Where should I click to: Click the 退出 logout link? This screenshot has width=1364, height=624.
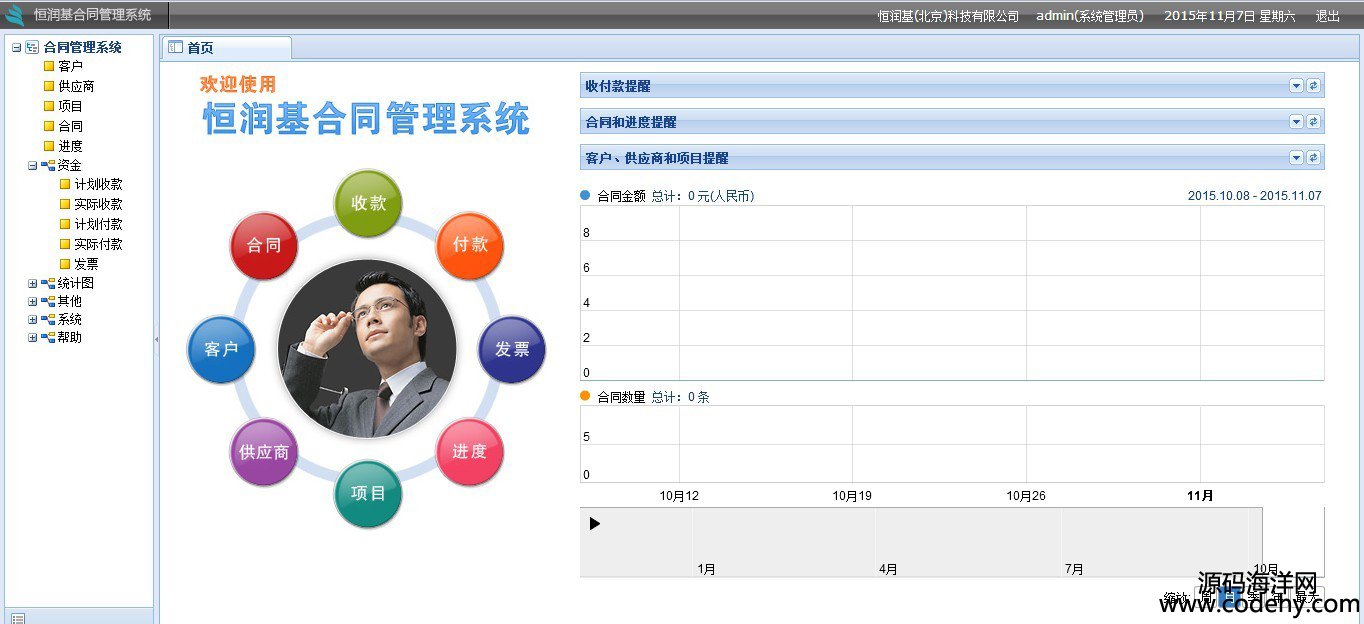[1327, 16]
